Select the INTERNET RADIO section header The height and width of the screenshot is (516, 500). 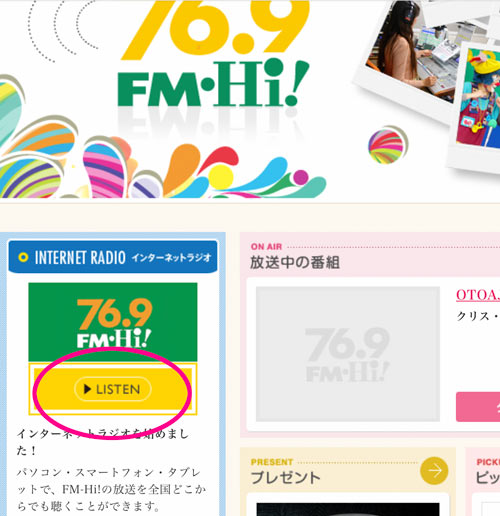click(113, 257)
